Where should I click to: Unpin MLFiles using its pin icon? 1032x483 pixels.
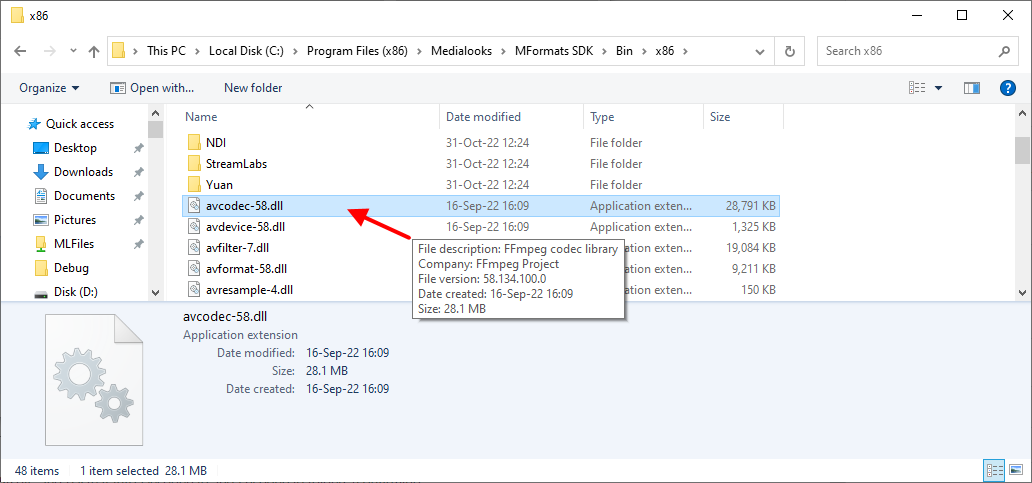point(138,244)
